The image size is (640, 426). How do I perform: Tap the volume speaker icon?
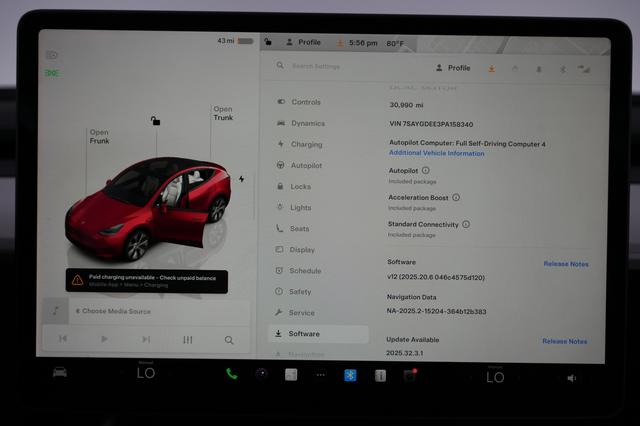[572, 378]
